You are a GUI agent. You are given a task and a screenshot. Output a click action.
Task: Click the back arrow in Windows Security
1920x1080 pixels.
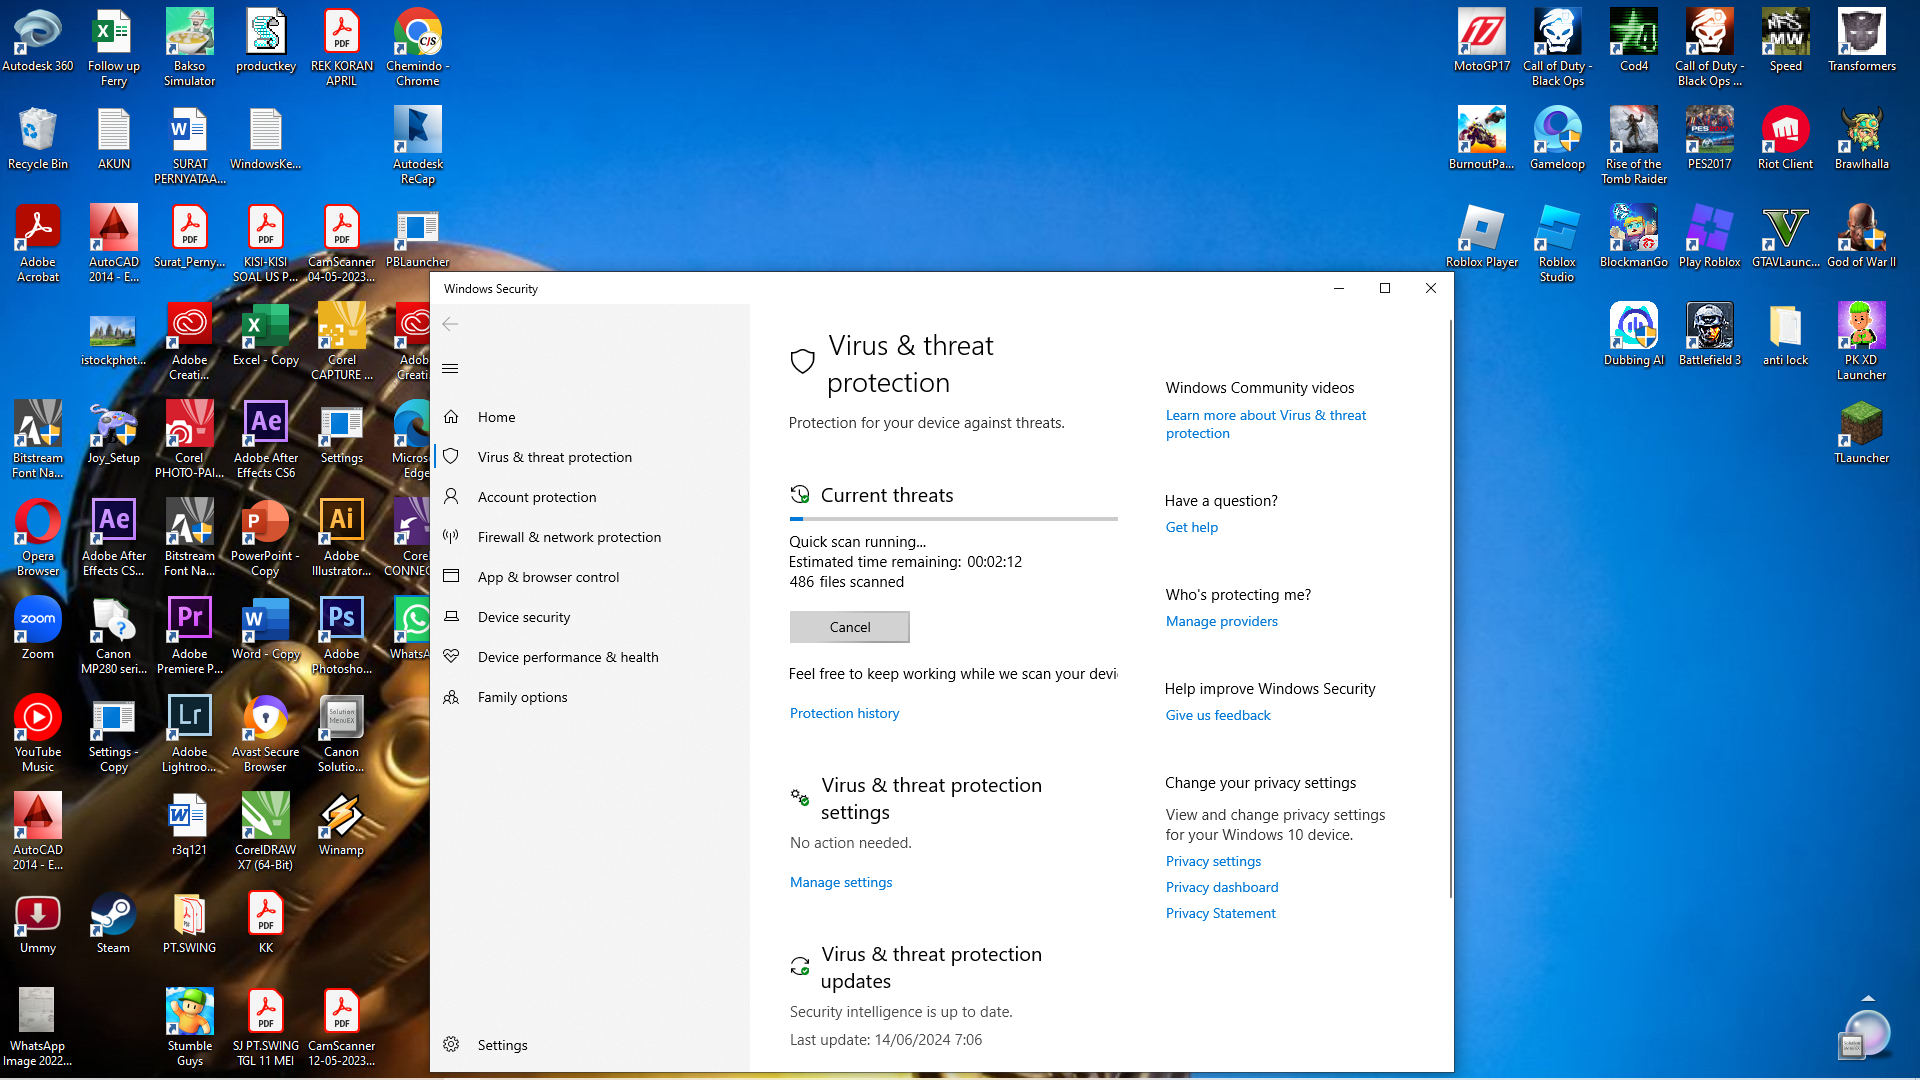pyautogui.click(x=450, y=324)
